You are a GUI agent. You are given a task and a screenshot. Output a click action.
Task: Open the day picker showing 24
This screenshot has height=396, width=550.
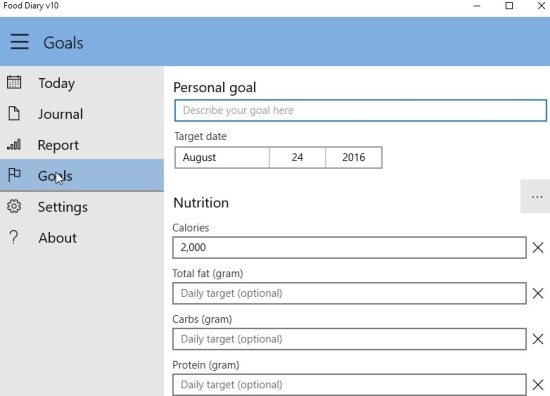tap(297, 157)
